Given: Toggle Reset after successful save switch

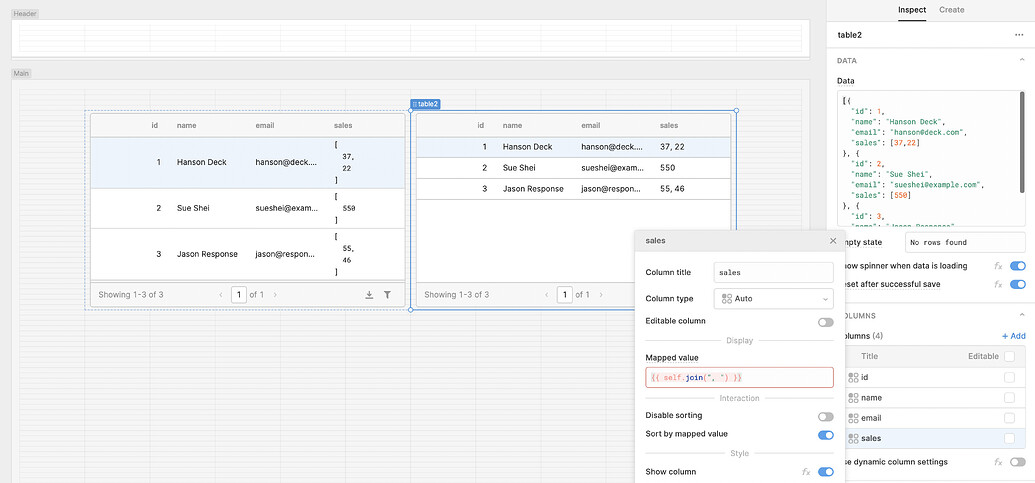Looking at the screenshot, I should click(1018, 284).
